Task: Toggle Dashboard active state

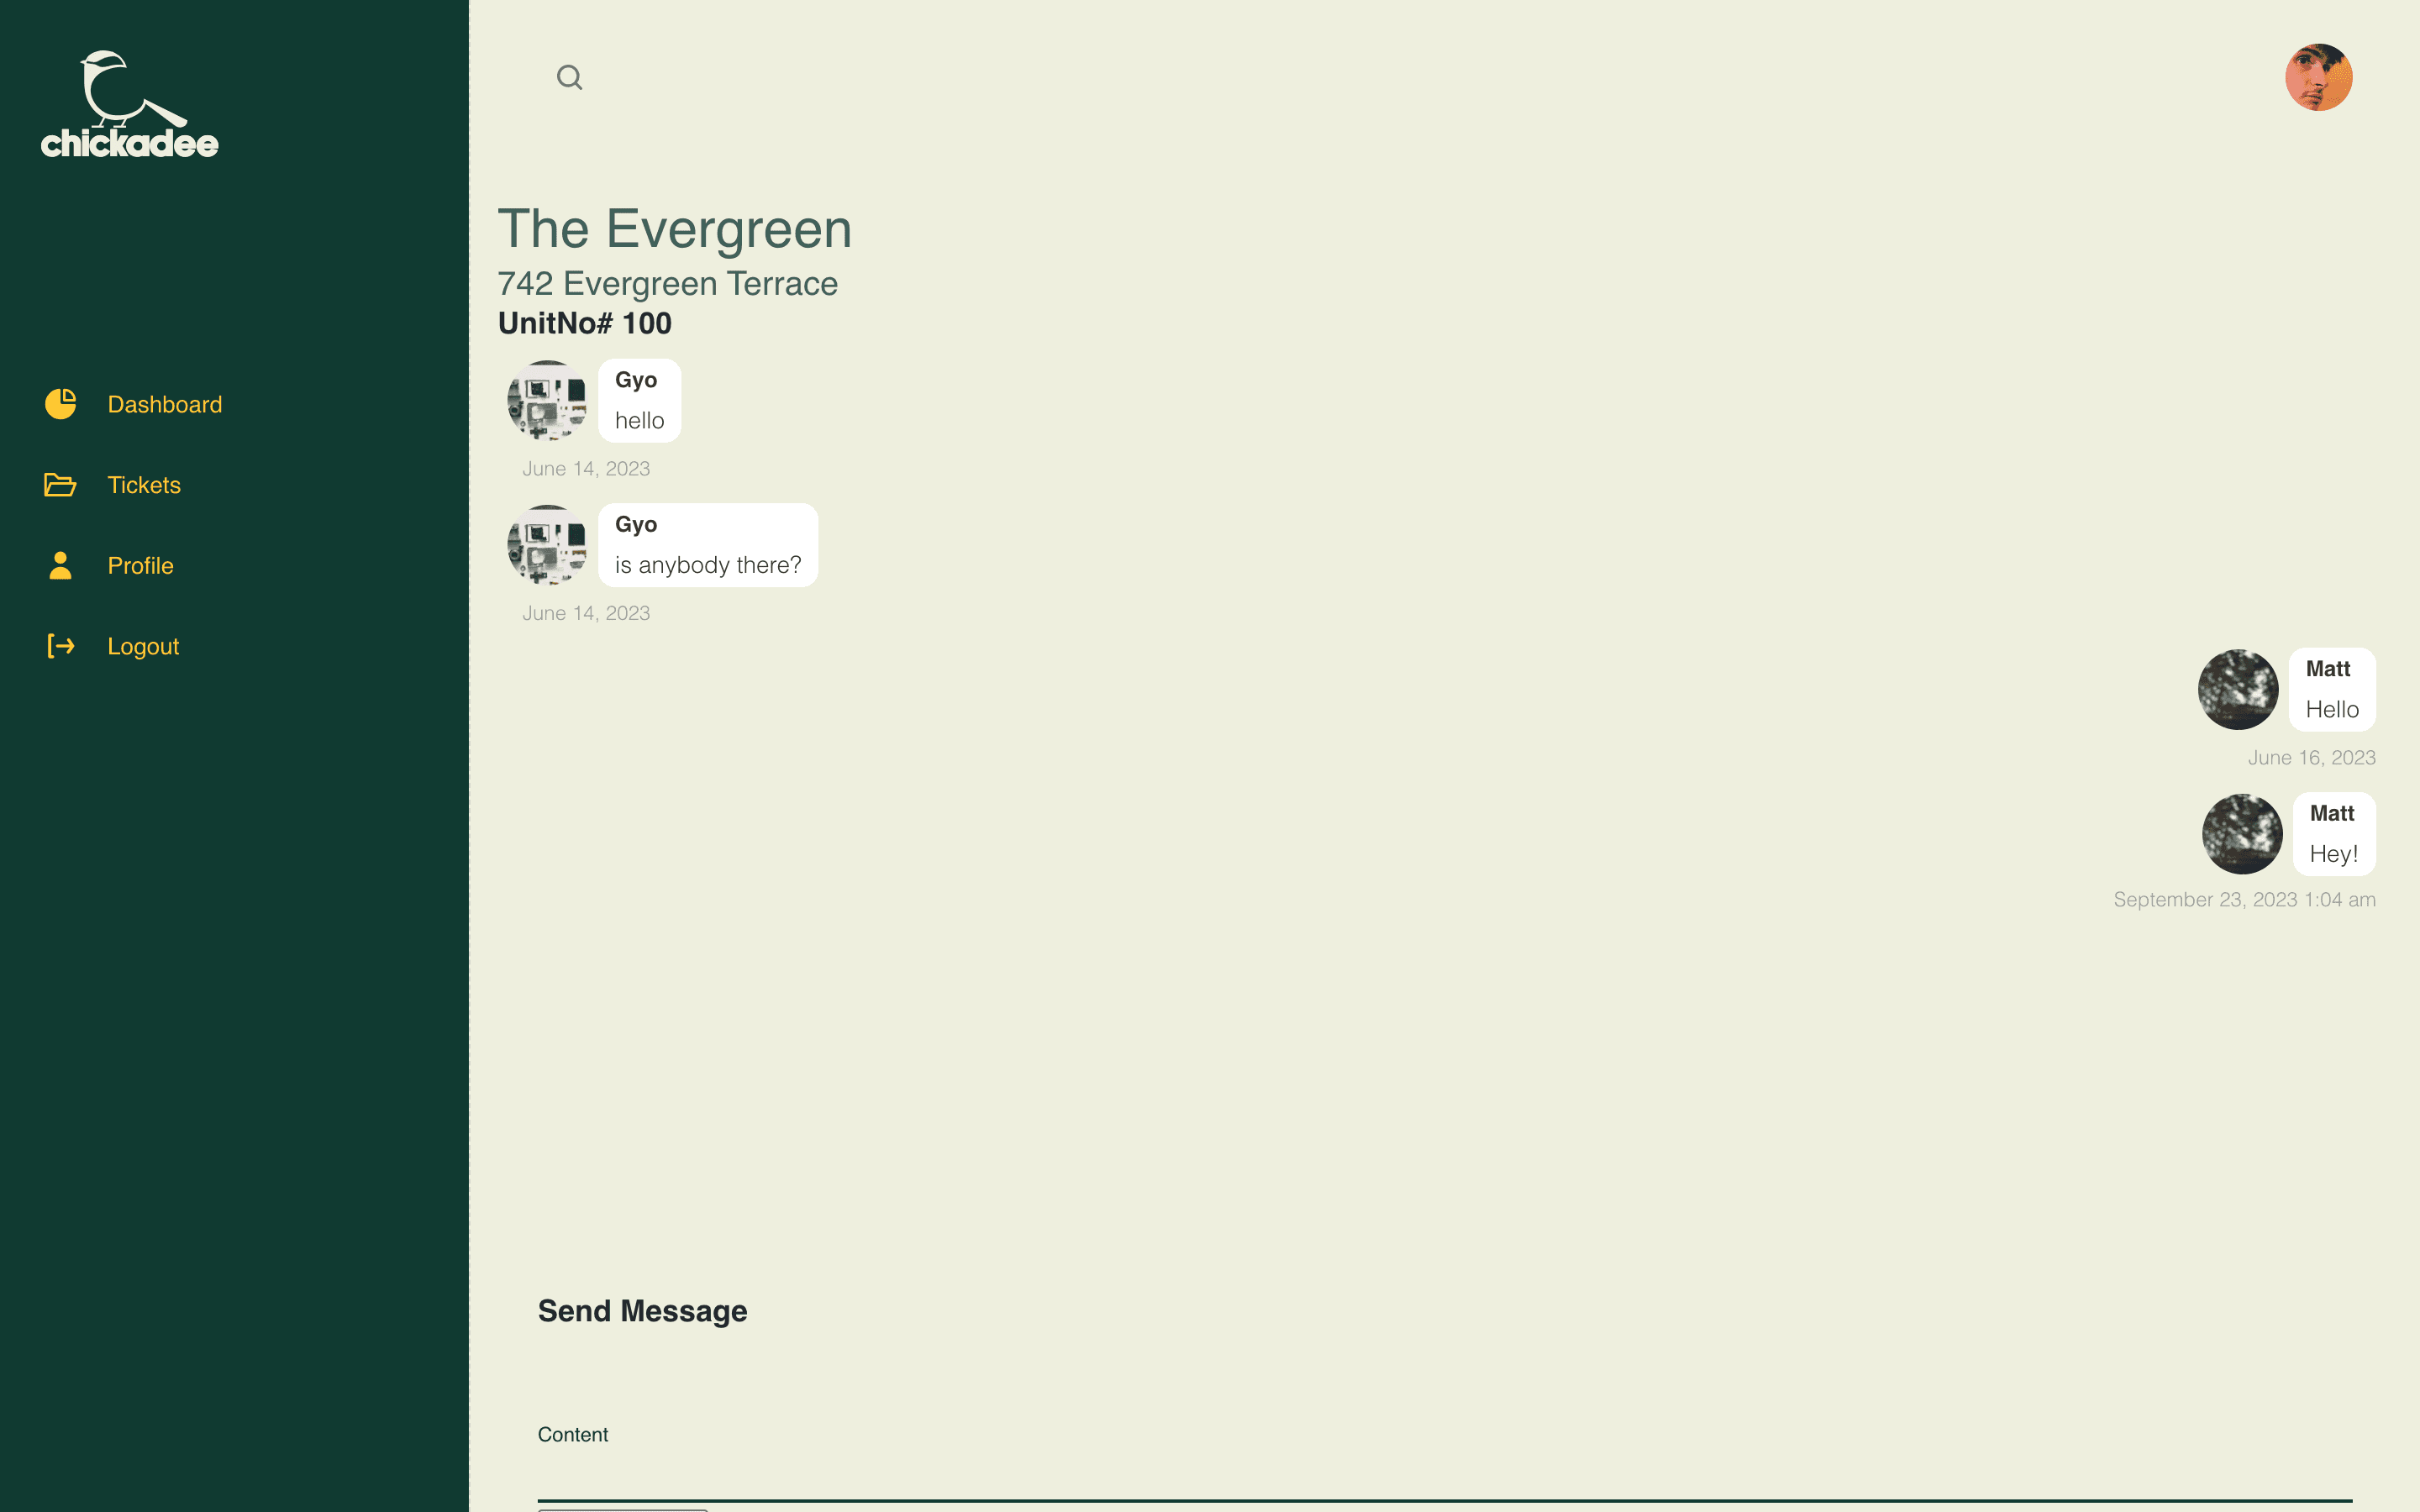Action: point(164,402)
